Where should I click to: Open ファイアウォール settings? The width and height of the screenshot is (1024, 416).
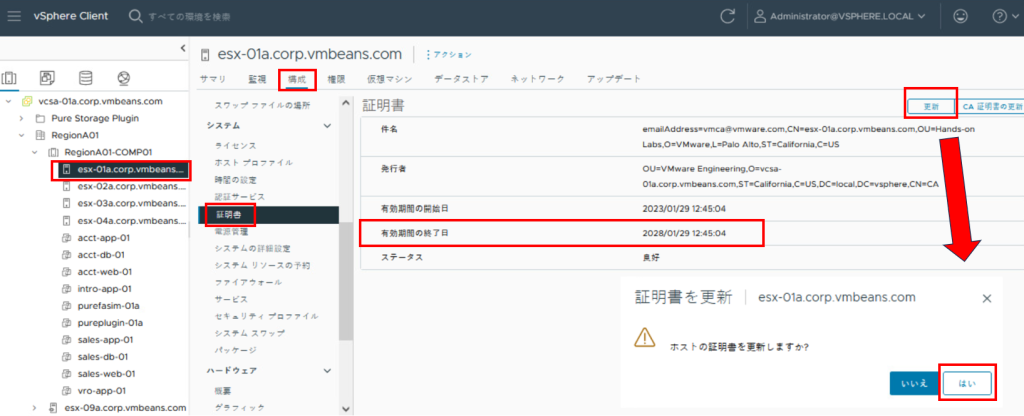tap(248, 282)
